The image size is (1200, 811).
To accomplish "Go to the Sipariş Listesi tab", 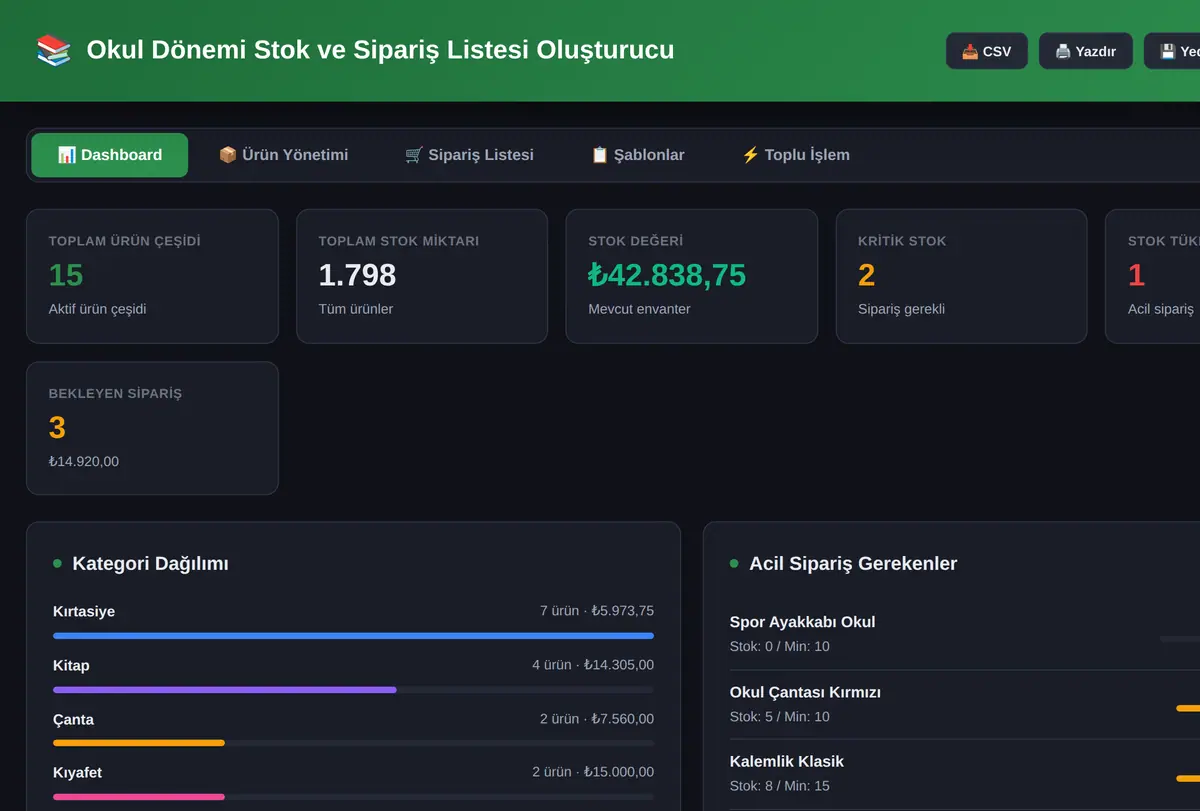I will pyautogui.click(x=469, y=155).
